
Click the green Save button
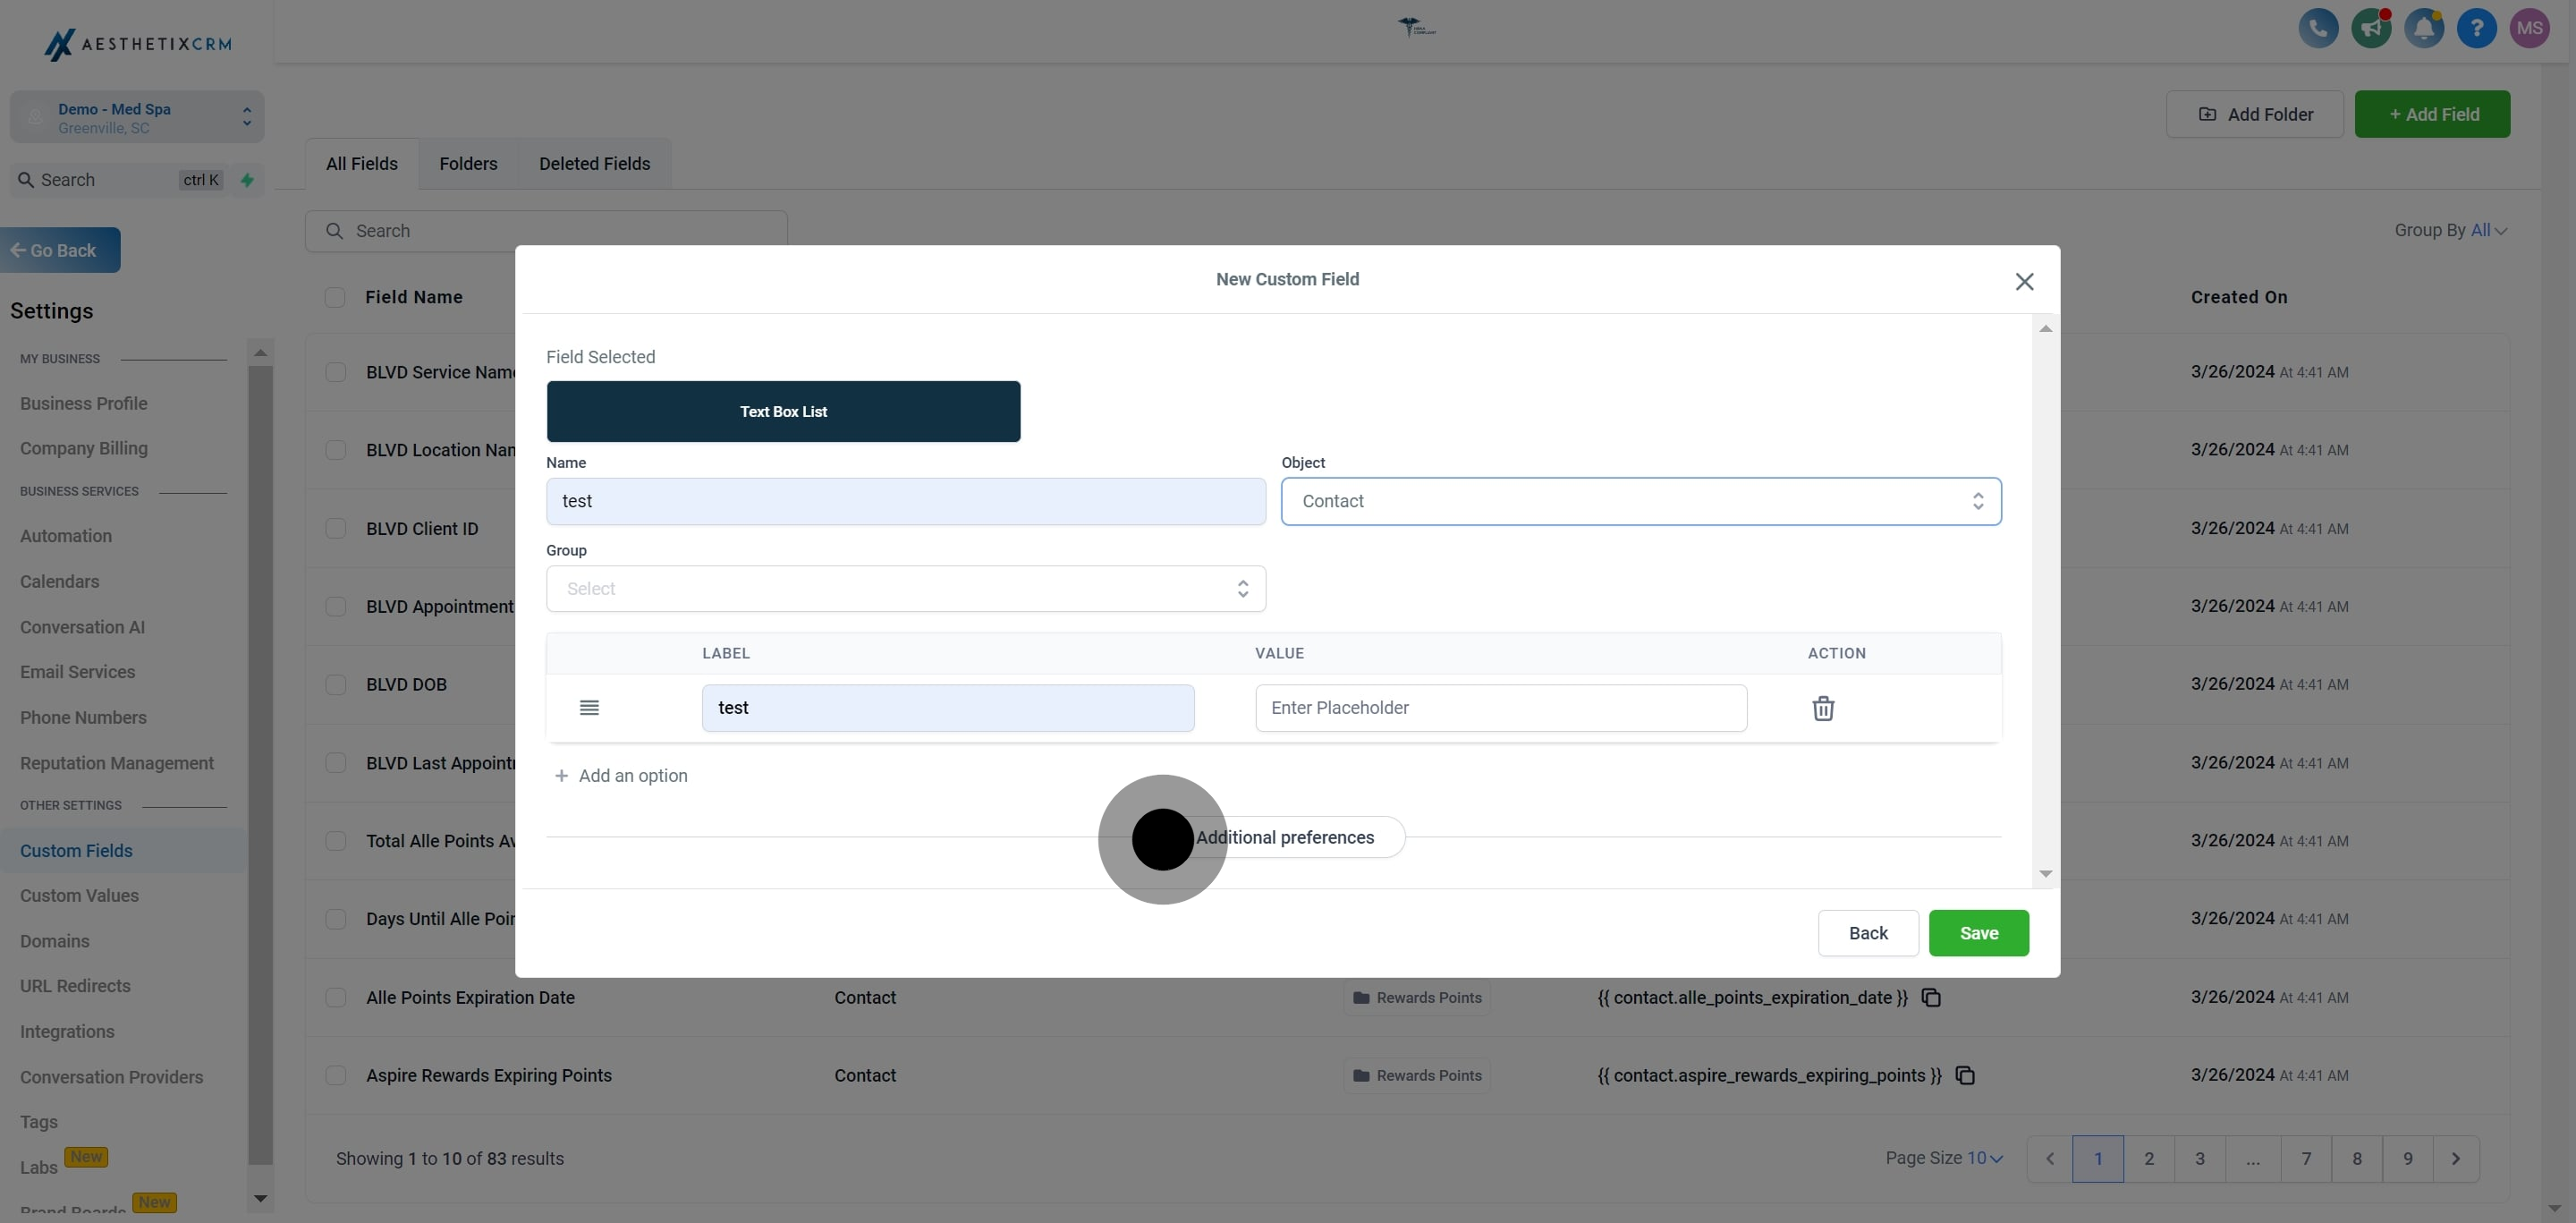(1977, 933)
